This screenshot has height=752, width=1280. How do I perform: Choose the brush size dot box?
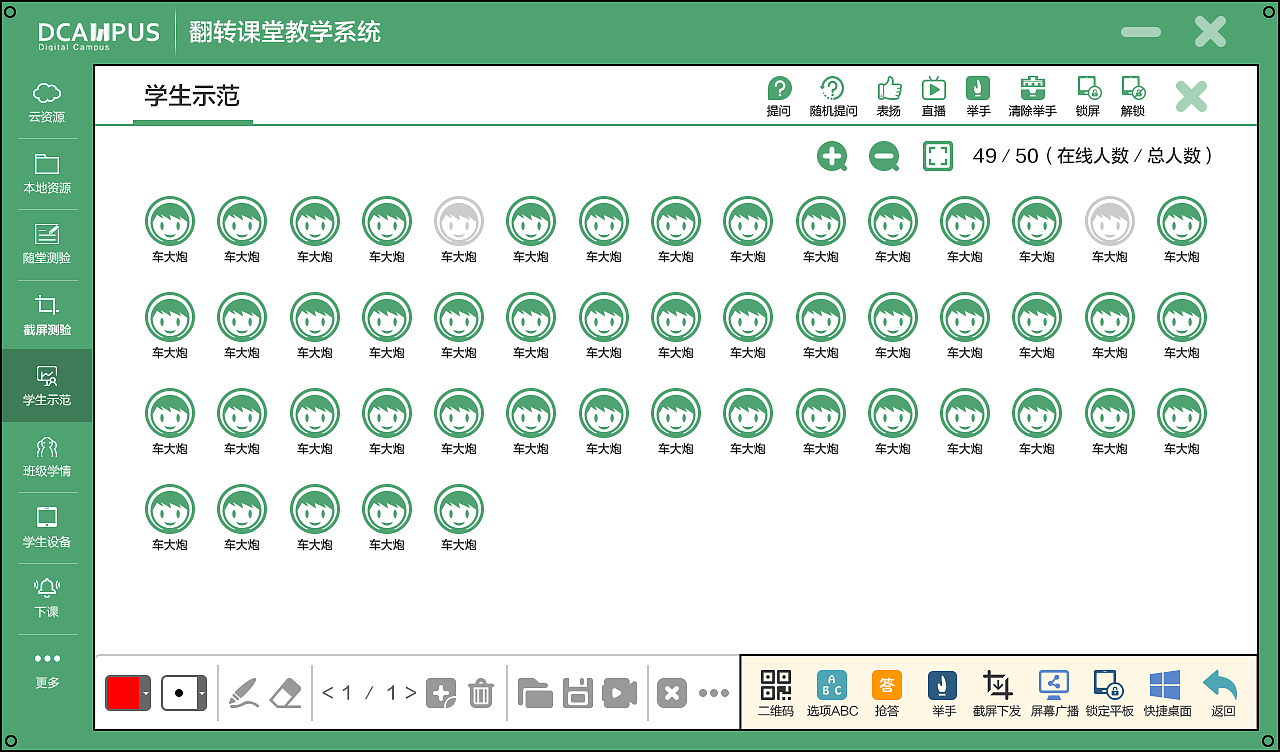179,692
